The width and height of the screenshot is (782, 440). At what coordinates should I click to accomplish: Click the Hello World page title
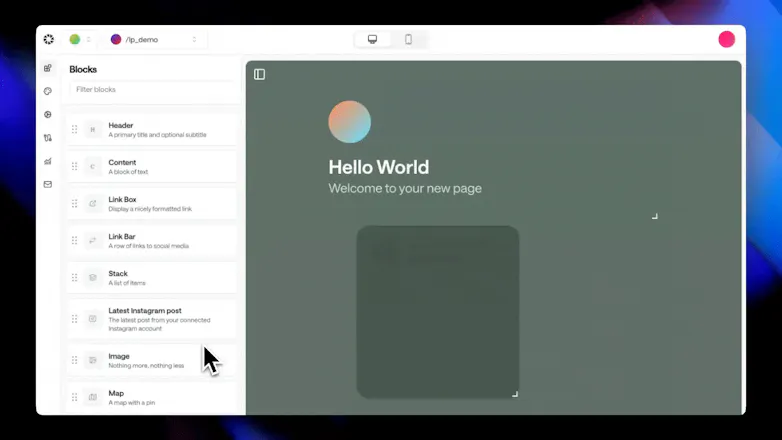[x=379, y=168]
